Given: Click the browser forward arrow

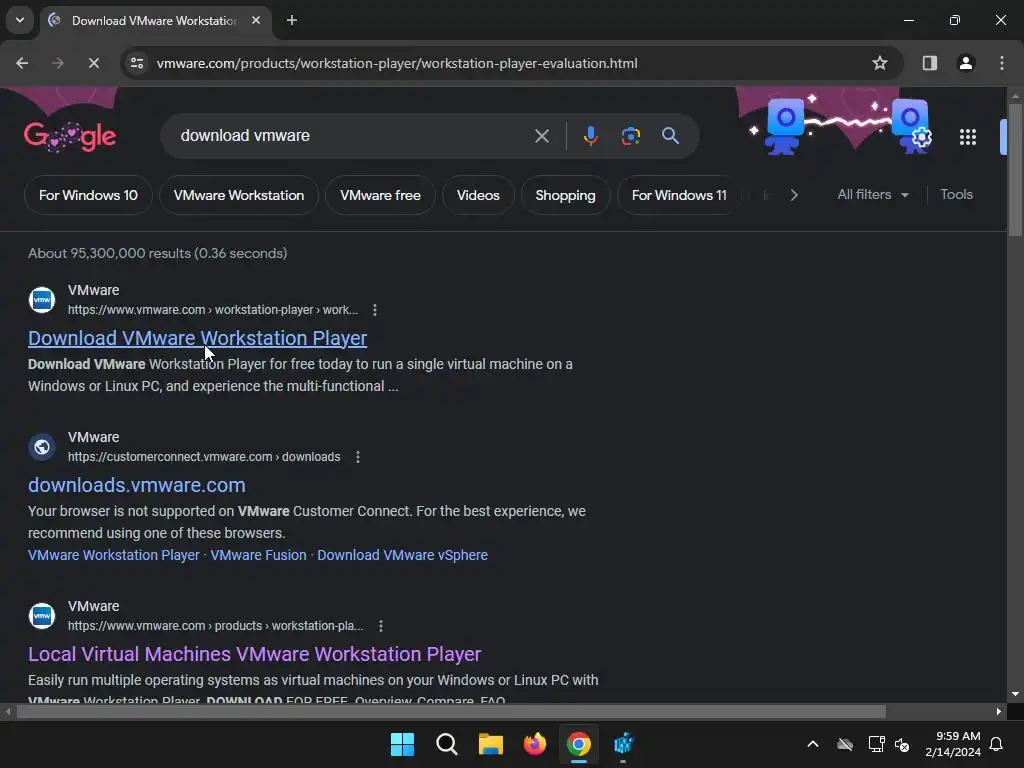Looking at the screenshot, I should coord(58,63).
